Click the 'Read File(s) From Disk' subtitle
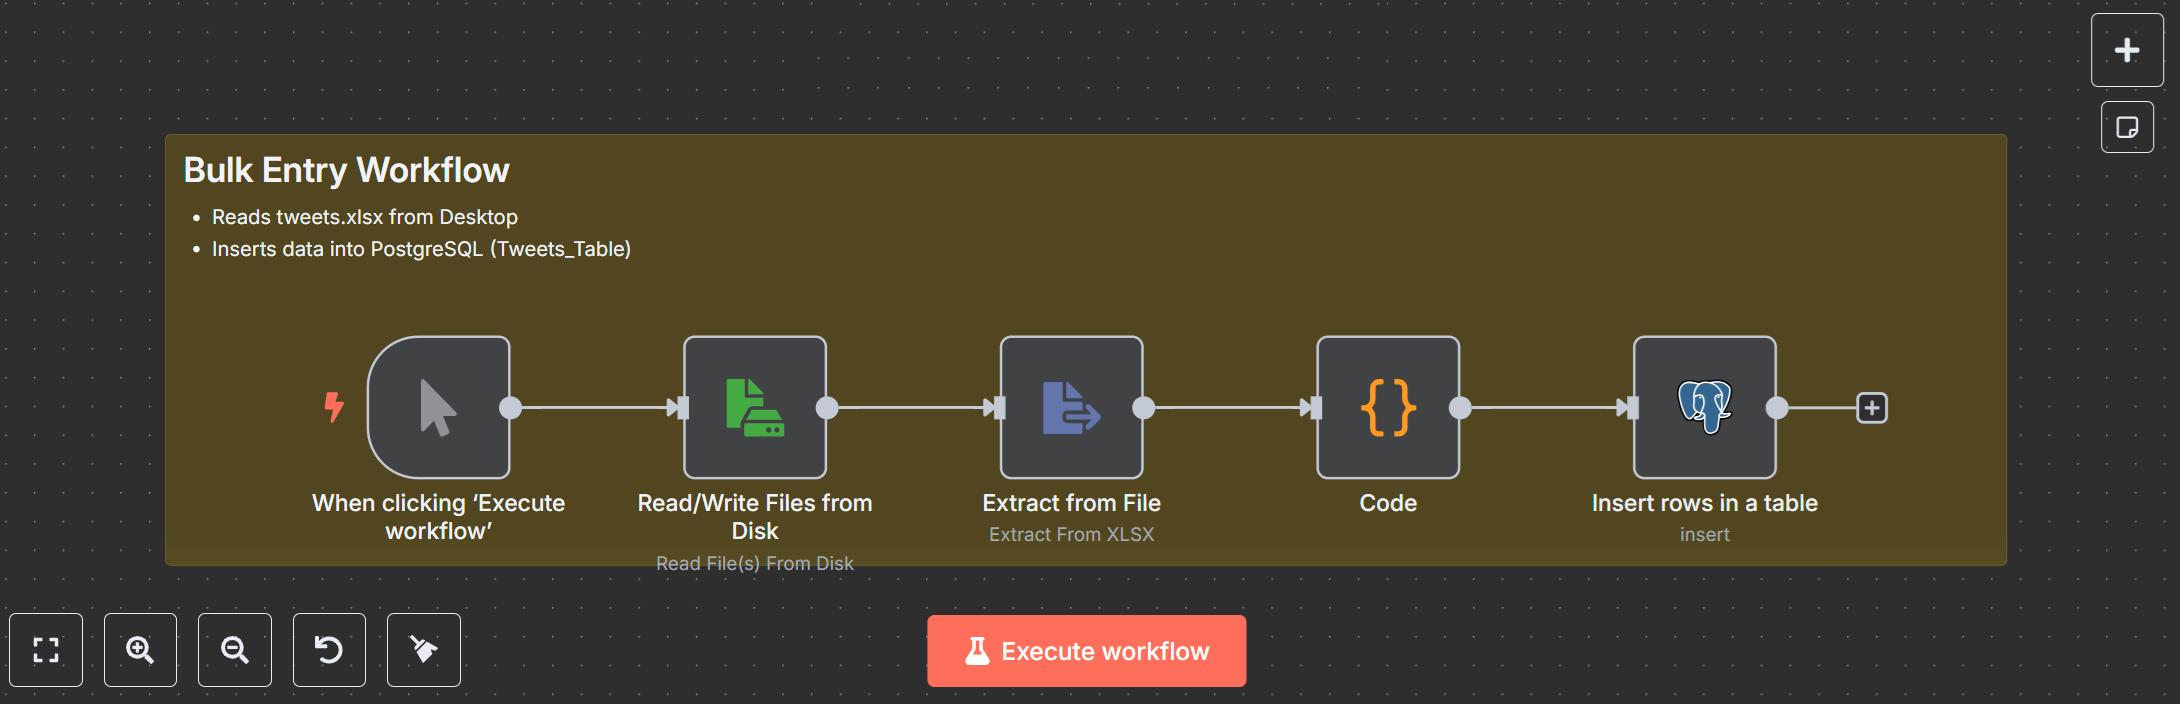The width and height of the screenshot is (2180, 704). (755, 563)
